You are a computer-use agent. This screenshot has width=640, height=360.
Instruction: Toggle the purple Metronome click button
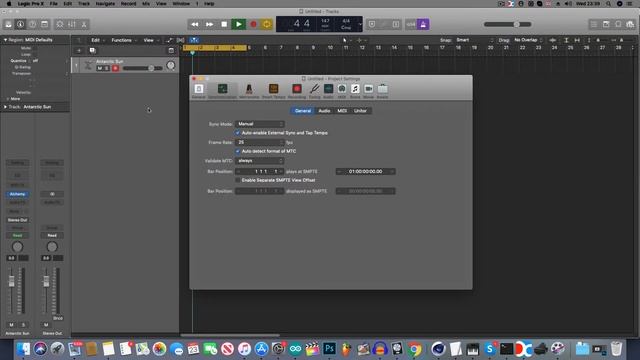[423, 24]
